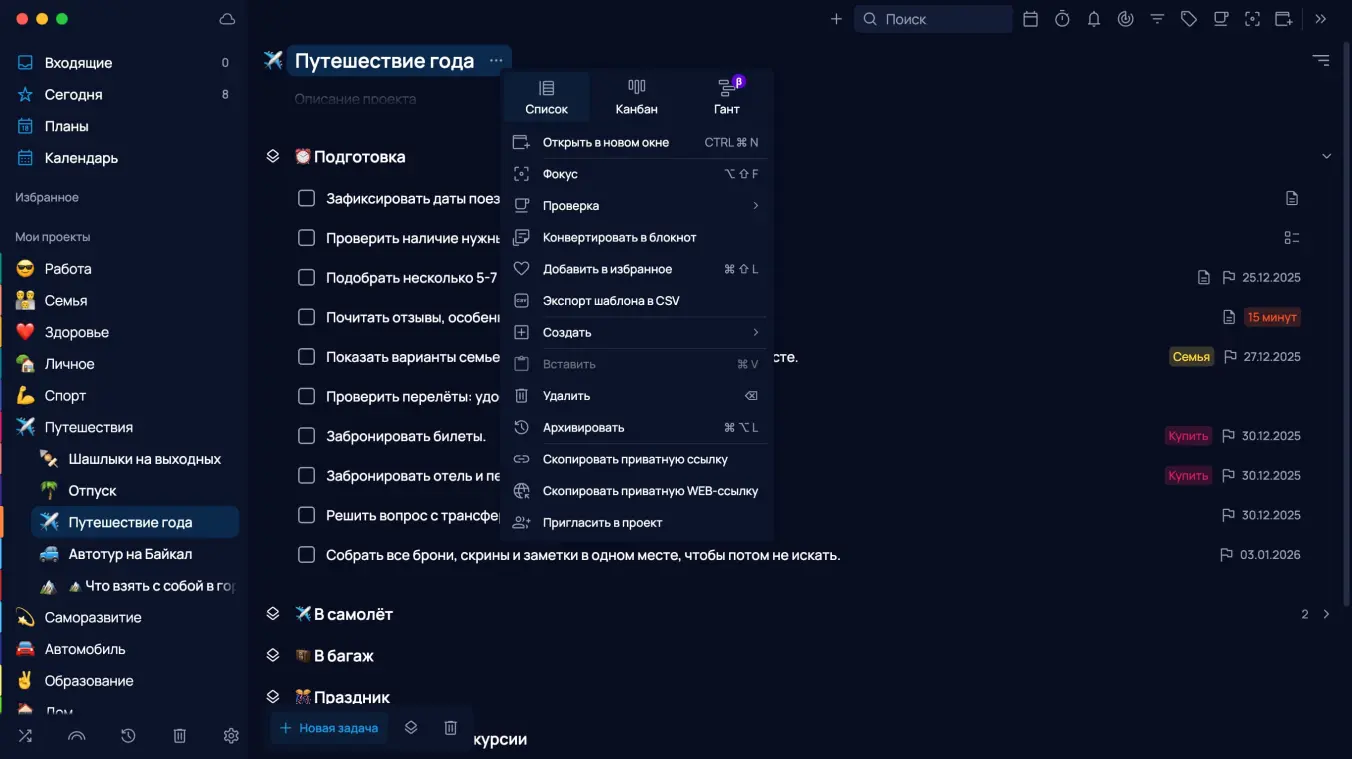Viewport: 1352px width, 759px height.
Task: Open notifications via the bell icon
Action: click(1094, 19)
